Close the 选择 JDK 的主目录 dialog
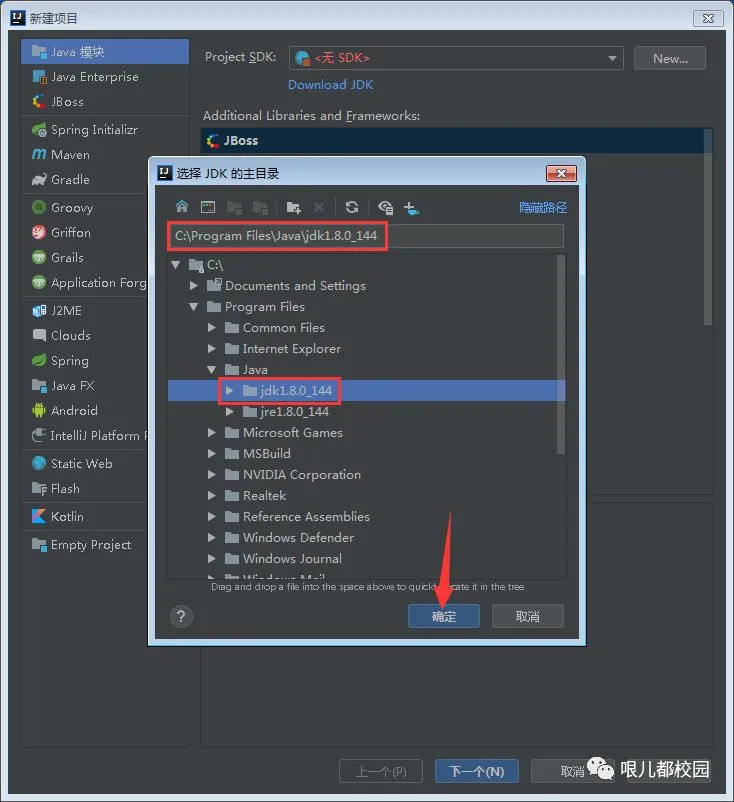This screenshot has width=734, height=802. 561,173
